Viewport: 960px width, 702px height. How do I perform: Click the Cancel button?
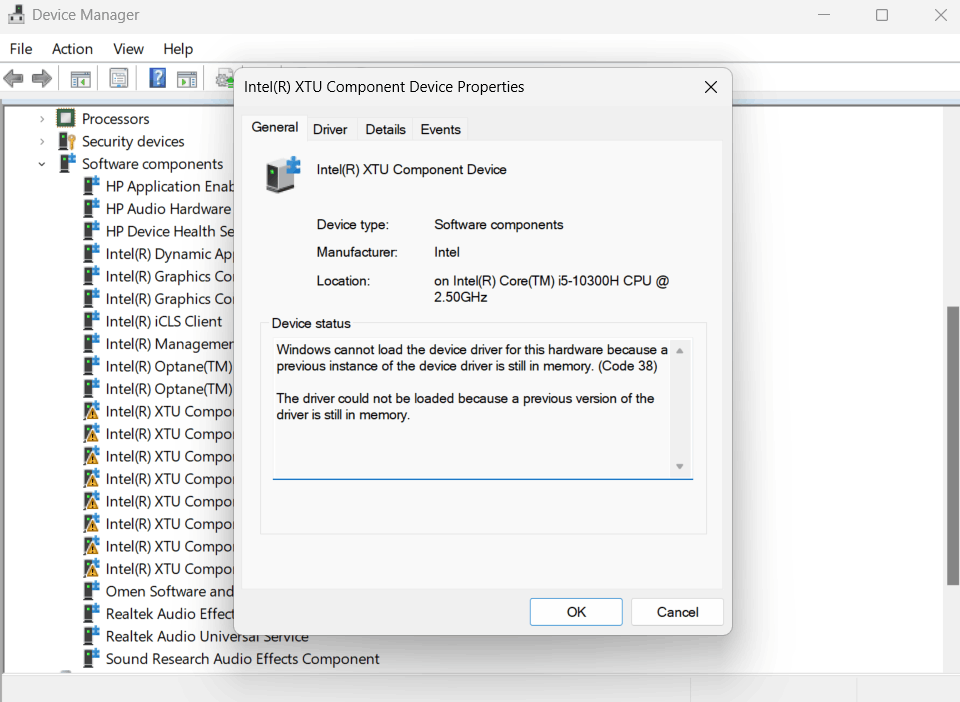click(x=677, y=612)
